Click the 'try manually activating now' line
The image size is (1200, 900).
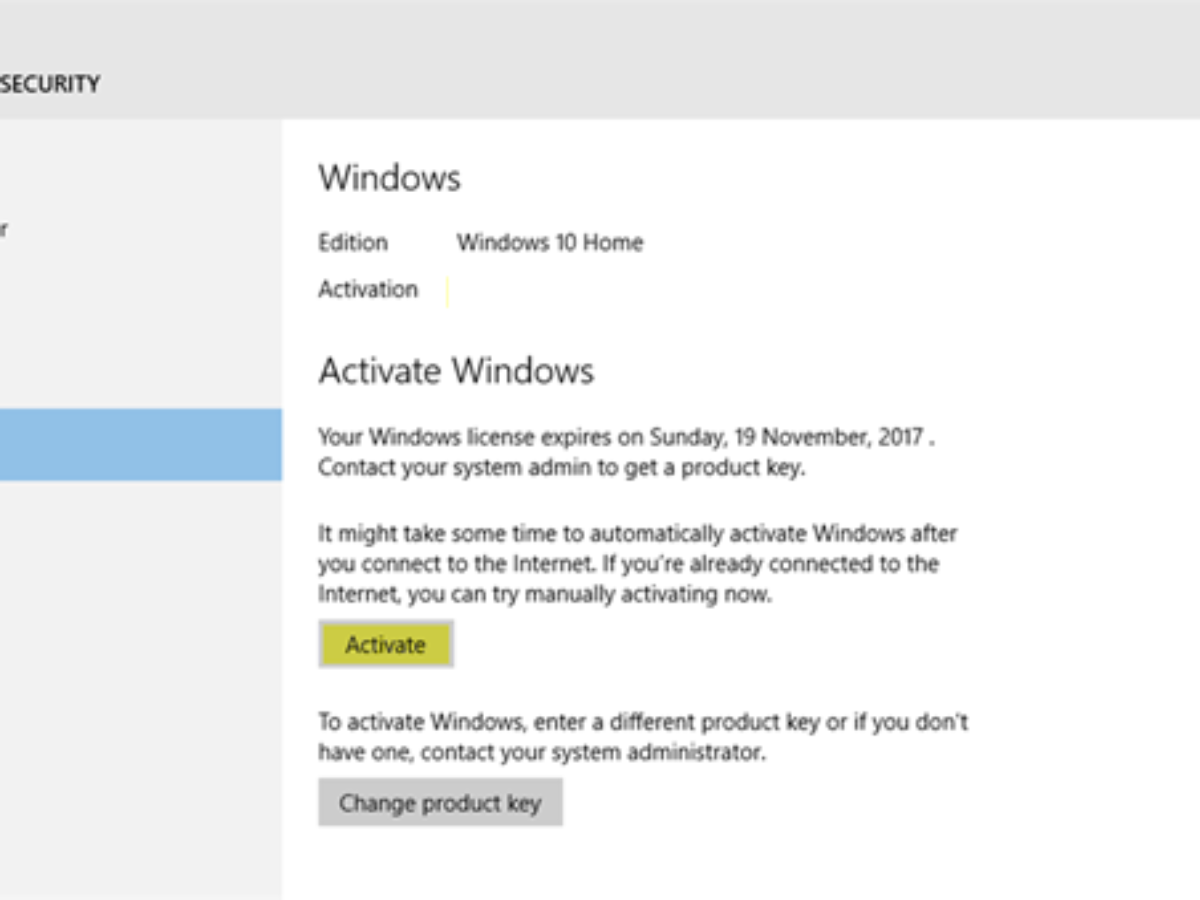point(545,594)
